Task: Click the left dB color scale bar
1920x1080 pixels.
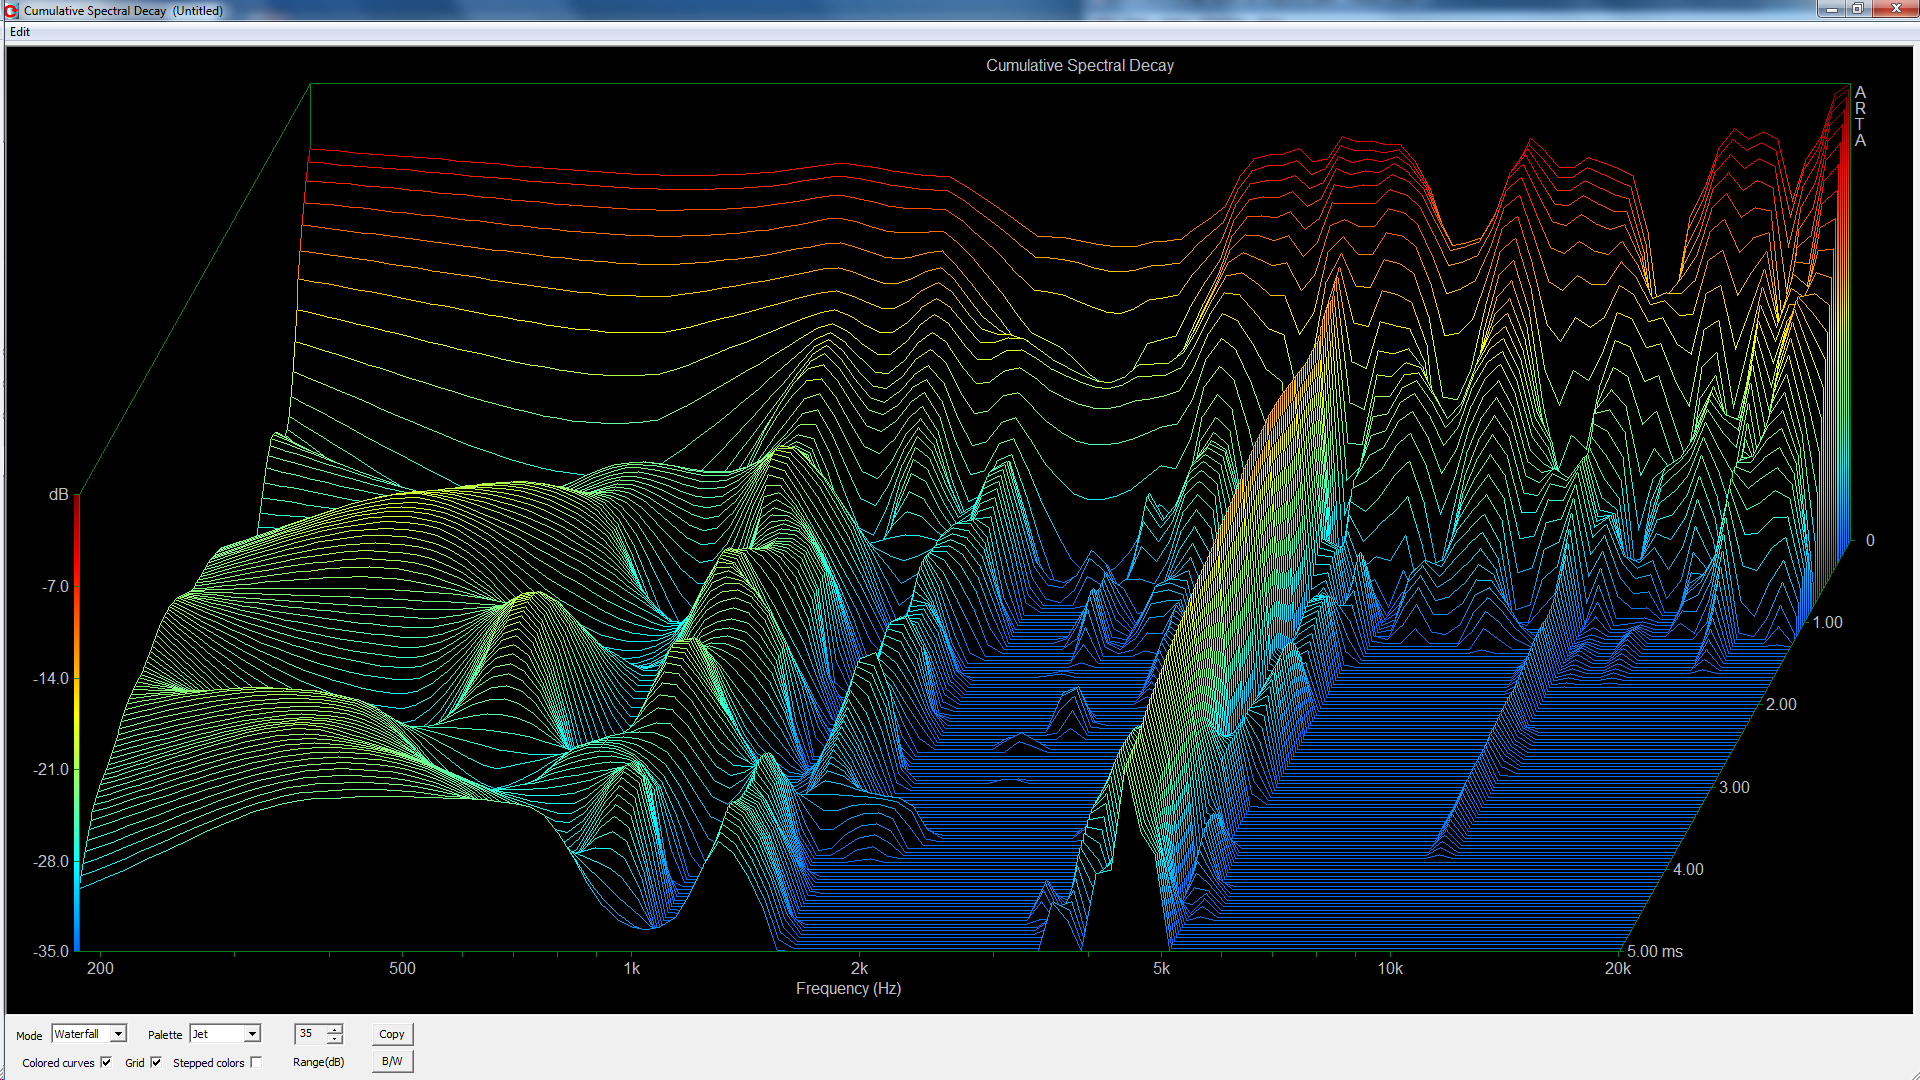Action: click(x=77, y=720)
